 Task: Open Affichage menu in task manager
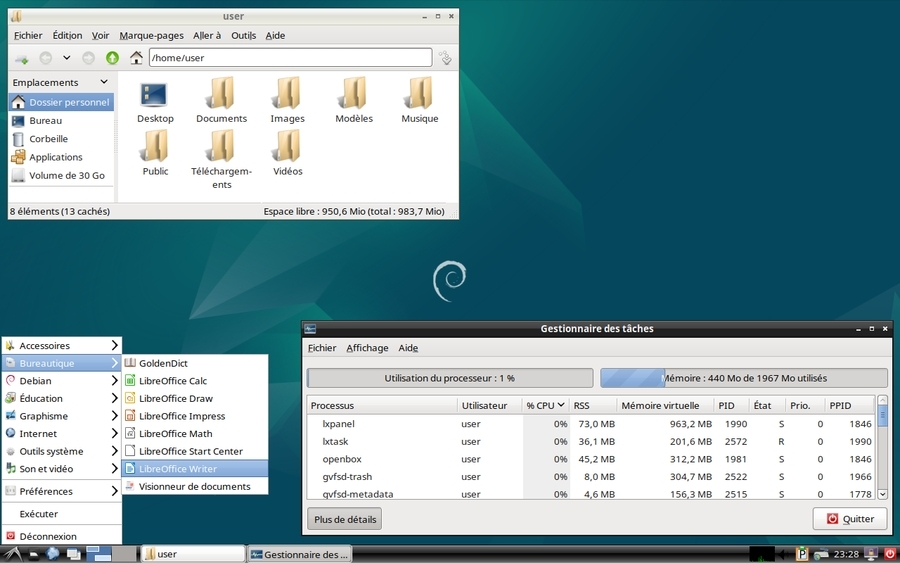tap(367, 348)
